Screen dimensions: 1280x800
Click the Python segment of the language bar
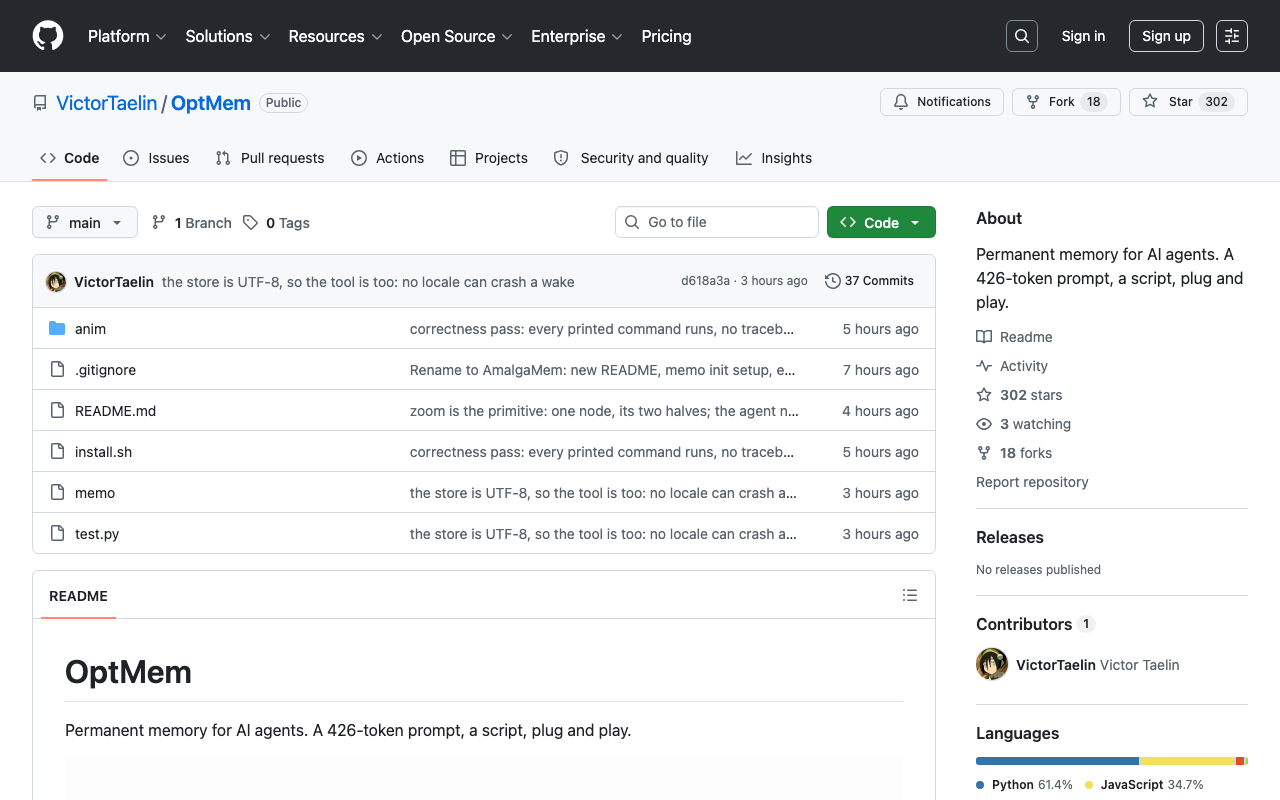pyautogui.click(x=1057, y=761)
